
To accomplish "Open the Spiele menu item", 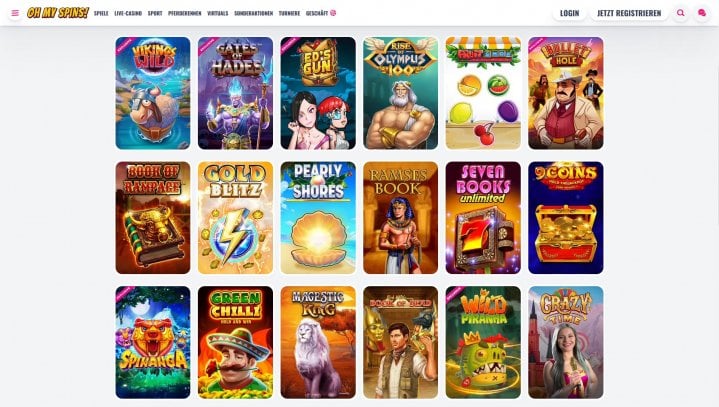I will [101, 13].
